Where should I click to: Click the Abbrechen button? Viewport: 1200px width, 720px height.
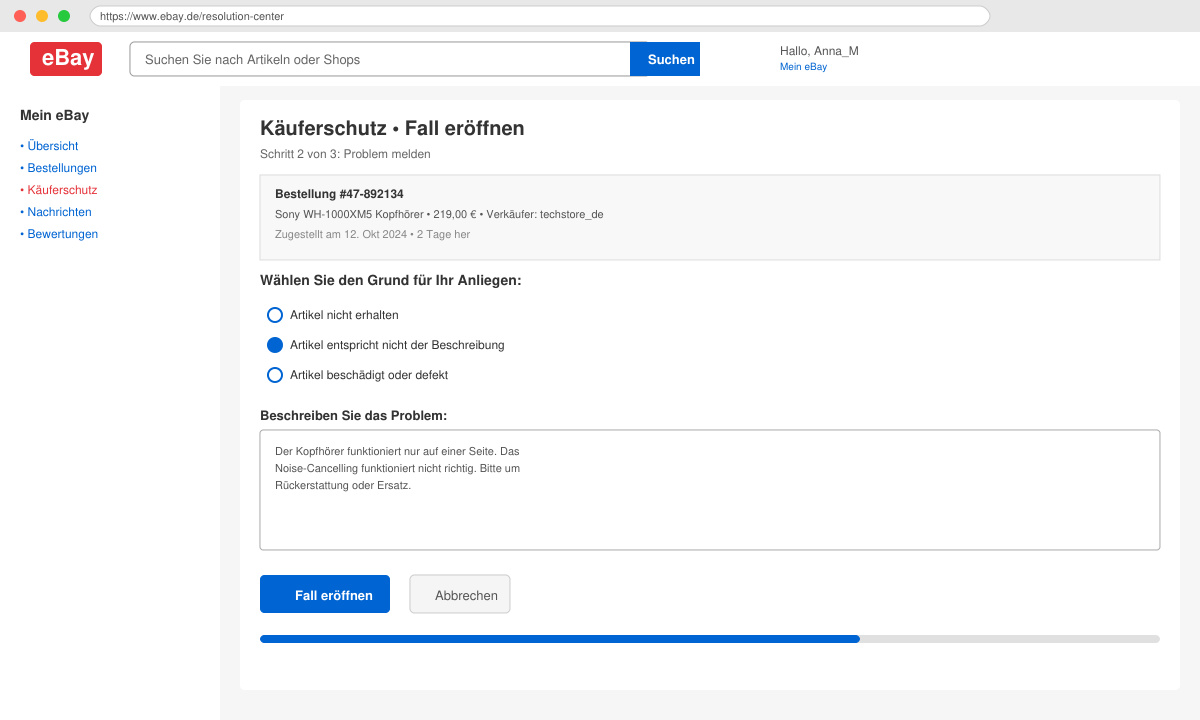[460, 594]
